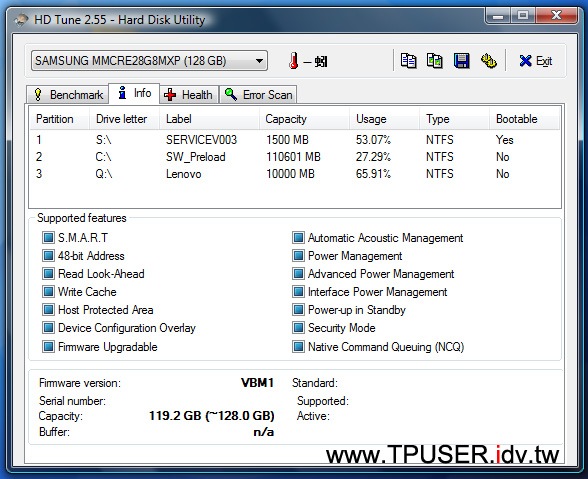
Task: Open the SAMSUNG MMCRE28G8MXP drive dropdown
Action: 149,61
